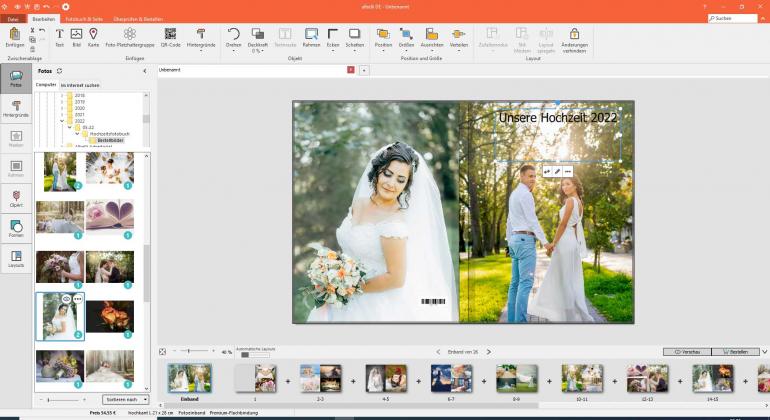
Task: Collapse the Fotos panel with the arrow
Action: [144, 71]
